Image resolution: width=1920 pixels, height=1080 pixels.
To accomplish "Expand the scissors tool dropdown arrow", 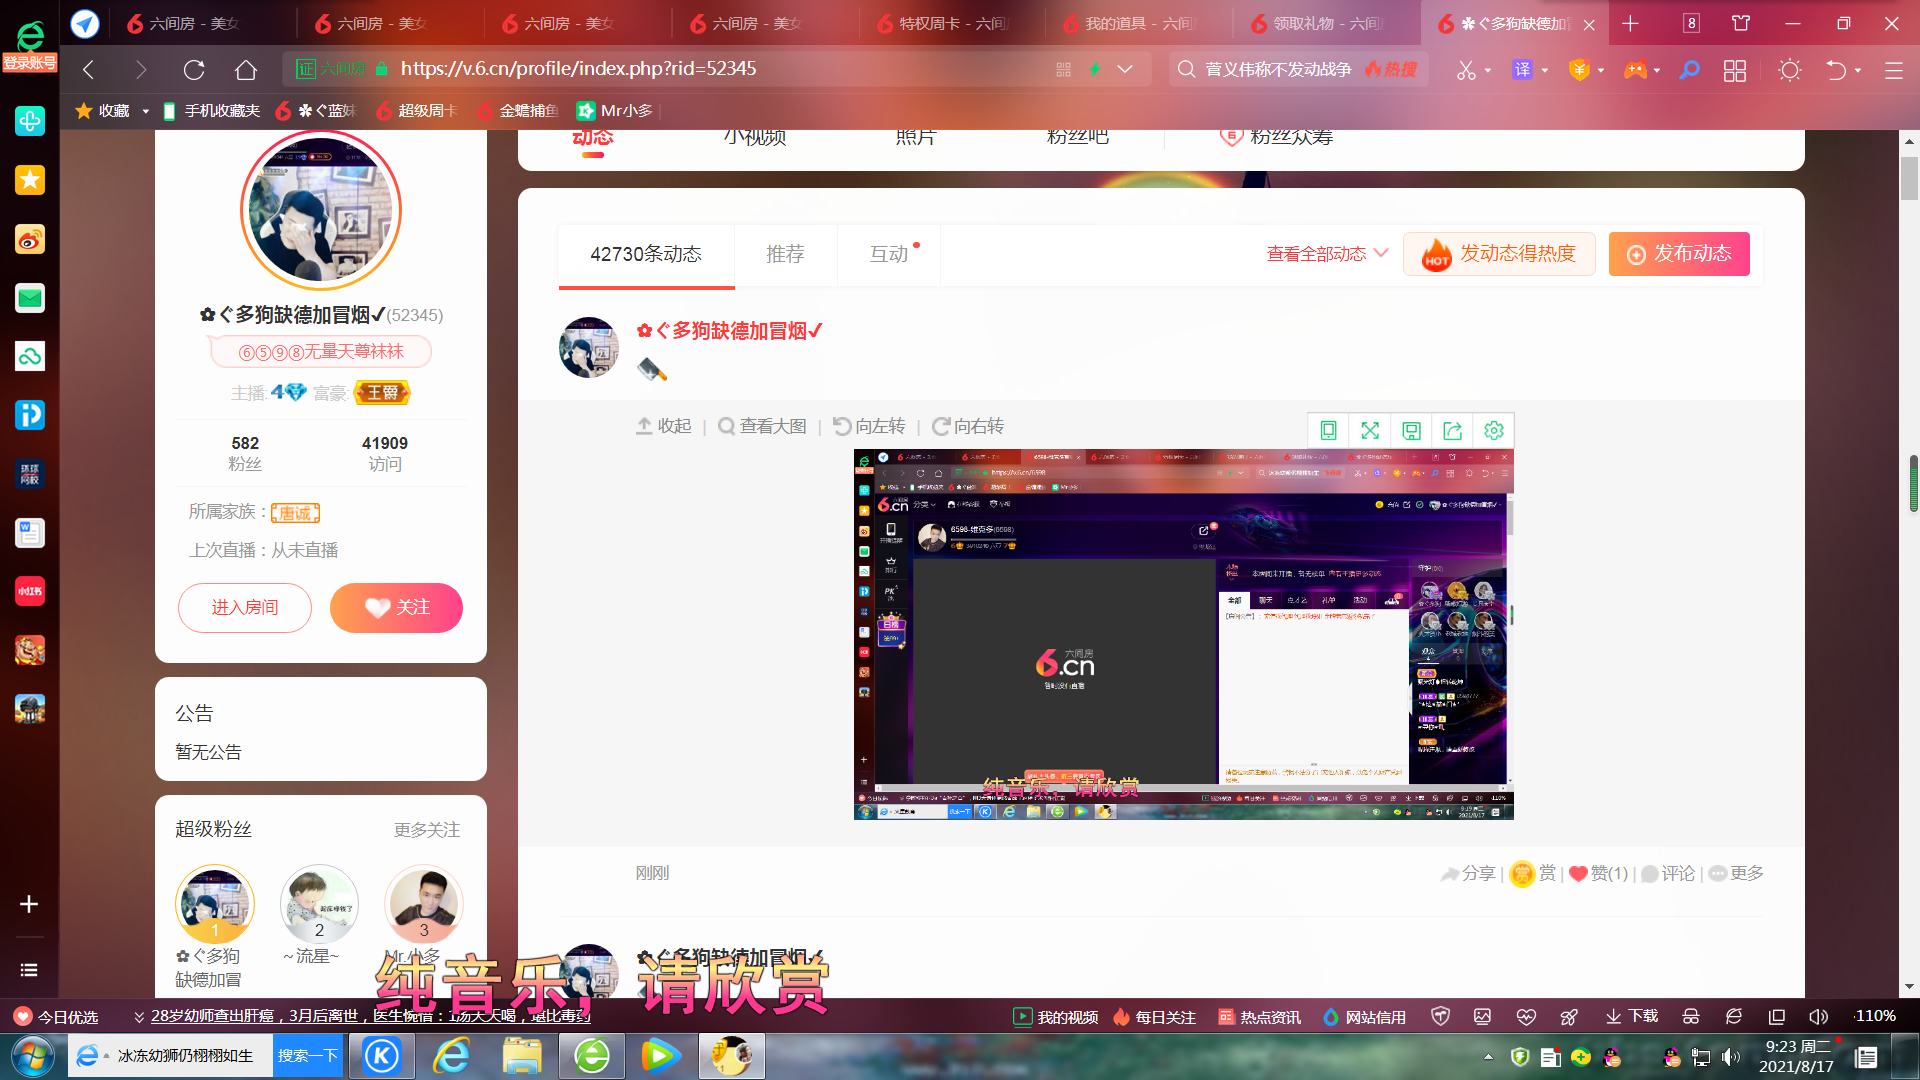I will coord(1488,71).
